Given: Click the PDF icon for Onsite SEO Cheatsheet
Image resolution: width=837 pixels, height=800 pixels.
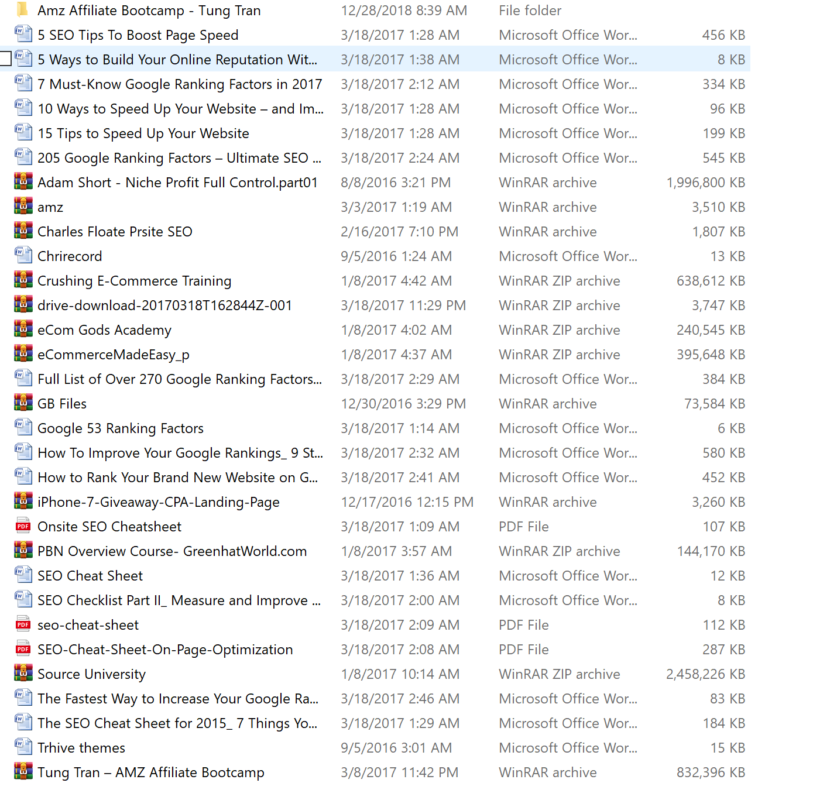Looking at the screenshot, I should point(23,526).
